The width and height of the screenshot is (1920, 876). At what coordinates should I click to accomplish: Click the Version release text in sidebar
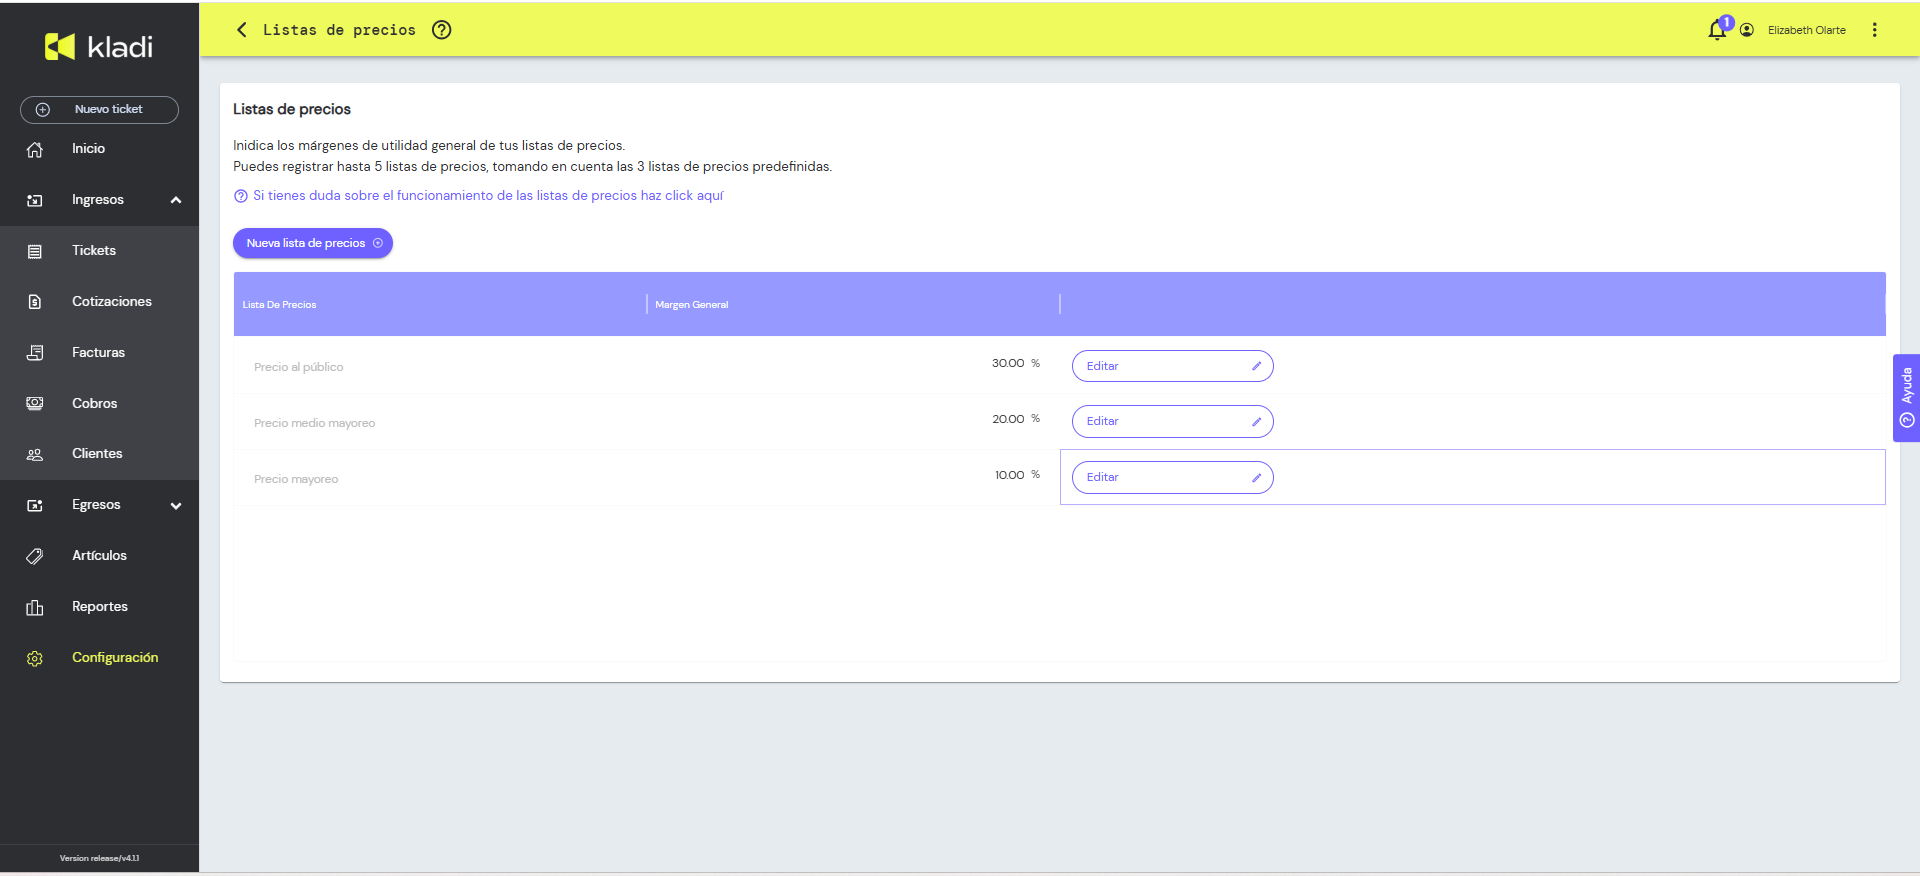pyautogui.click(x=99, y=859)
